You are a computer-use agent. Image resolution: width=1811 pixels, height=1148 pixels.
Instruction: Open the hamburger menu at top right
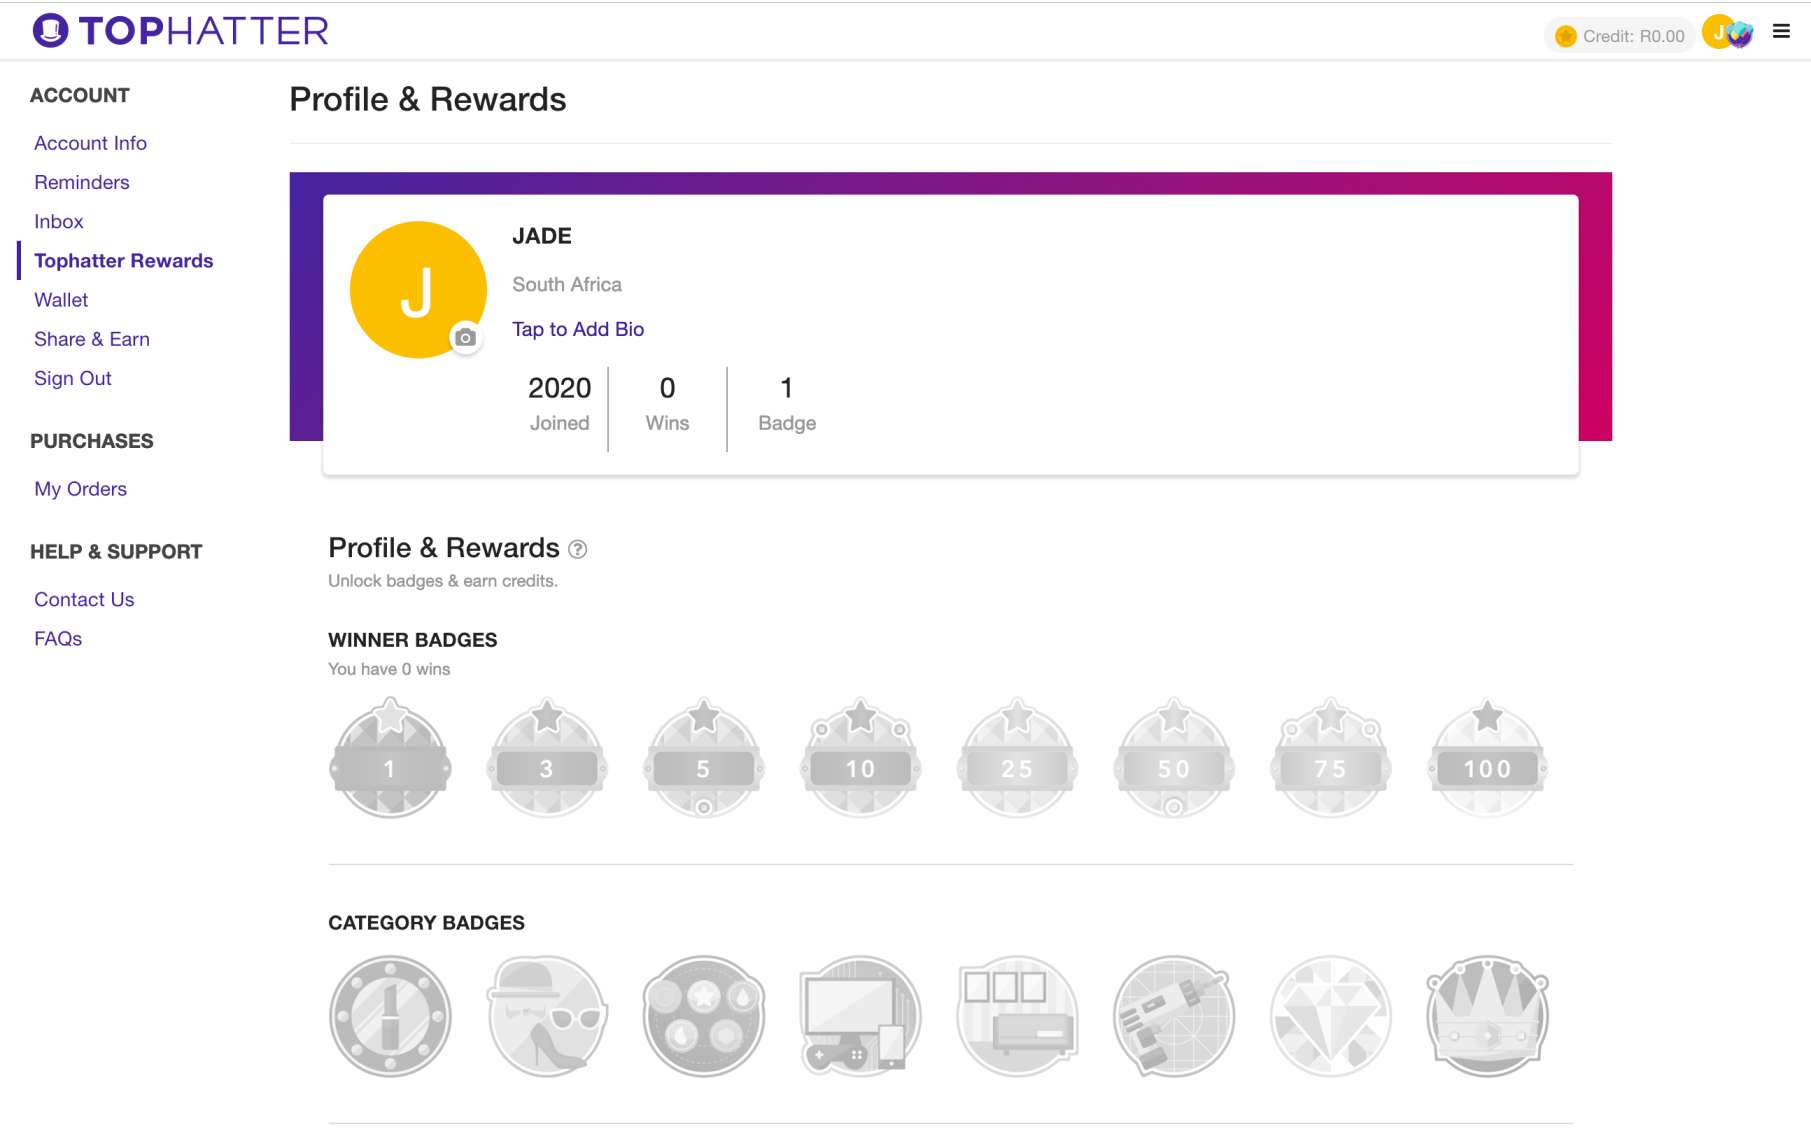(1781, 32)
